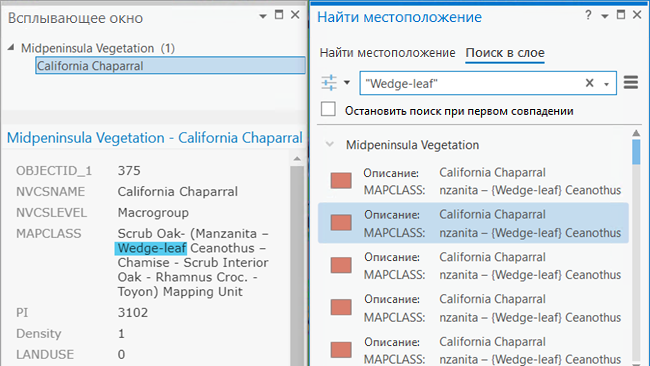Viewport: 650px width, 366px height.
Task: Open the Locate pane options arrow menu
Action: [605, 16]
